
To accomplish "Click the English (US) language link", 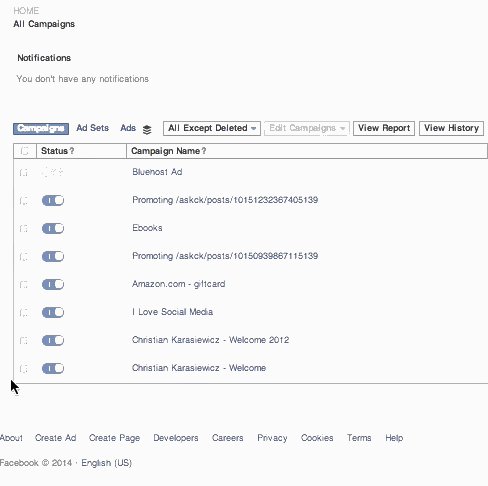I will (x=107, y=463).
